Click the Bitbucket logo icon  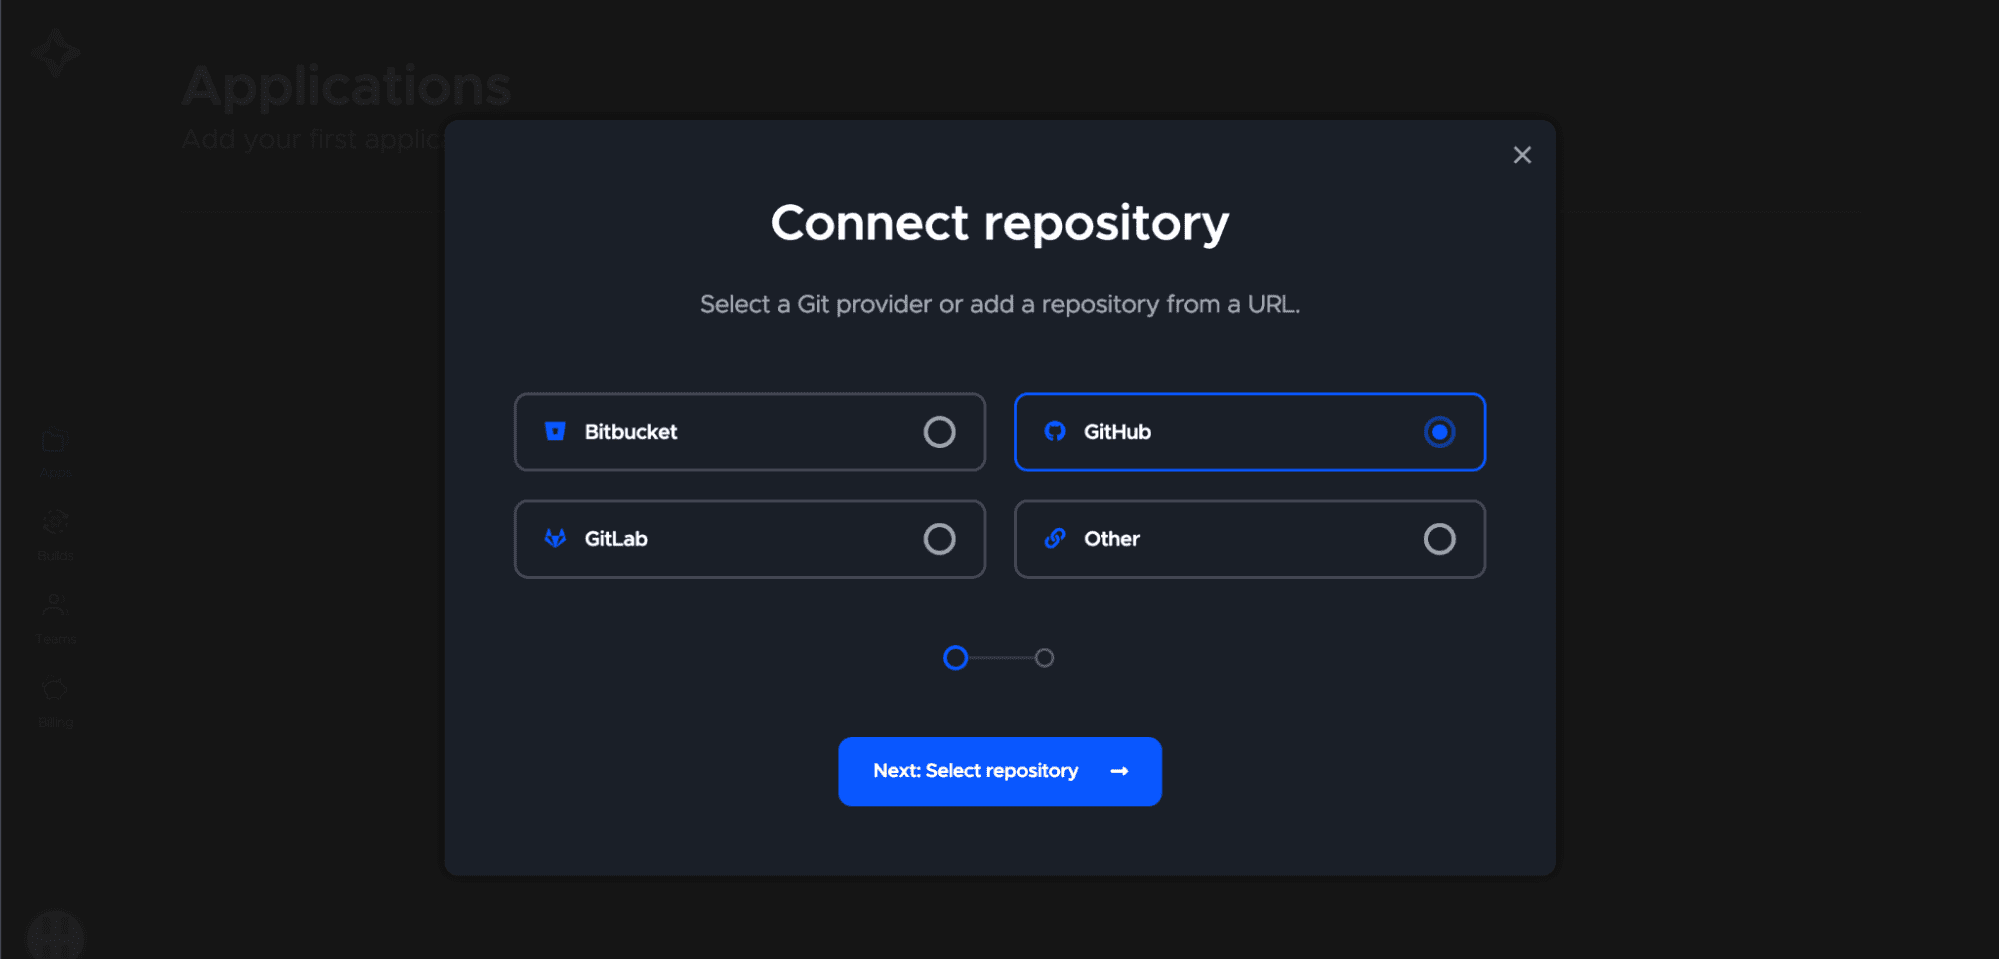(x=555, y=431)
